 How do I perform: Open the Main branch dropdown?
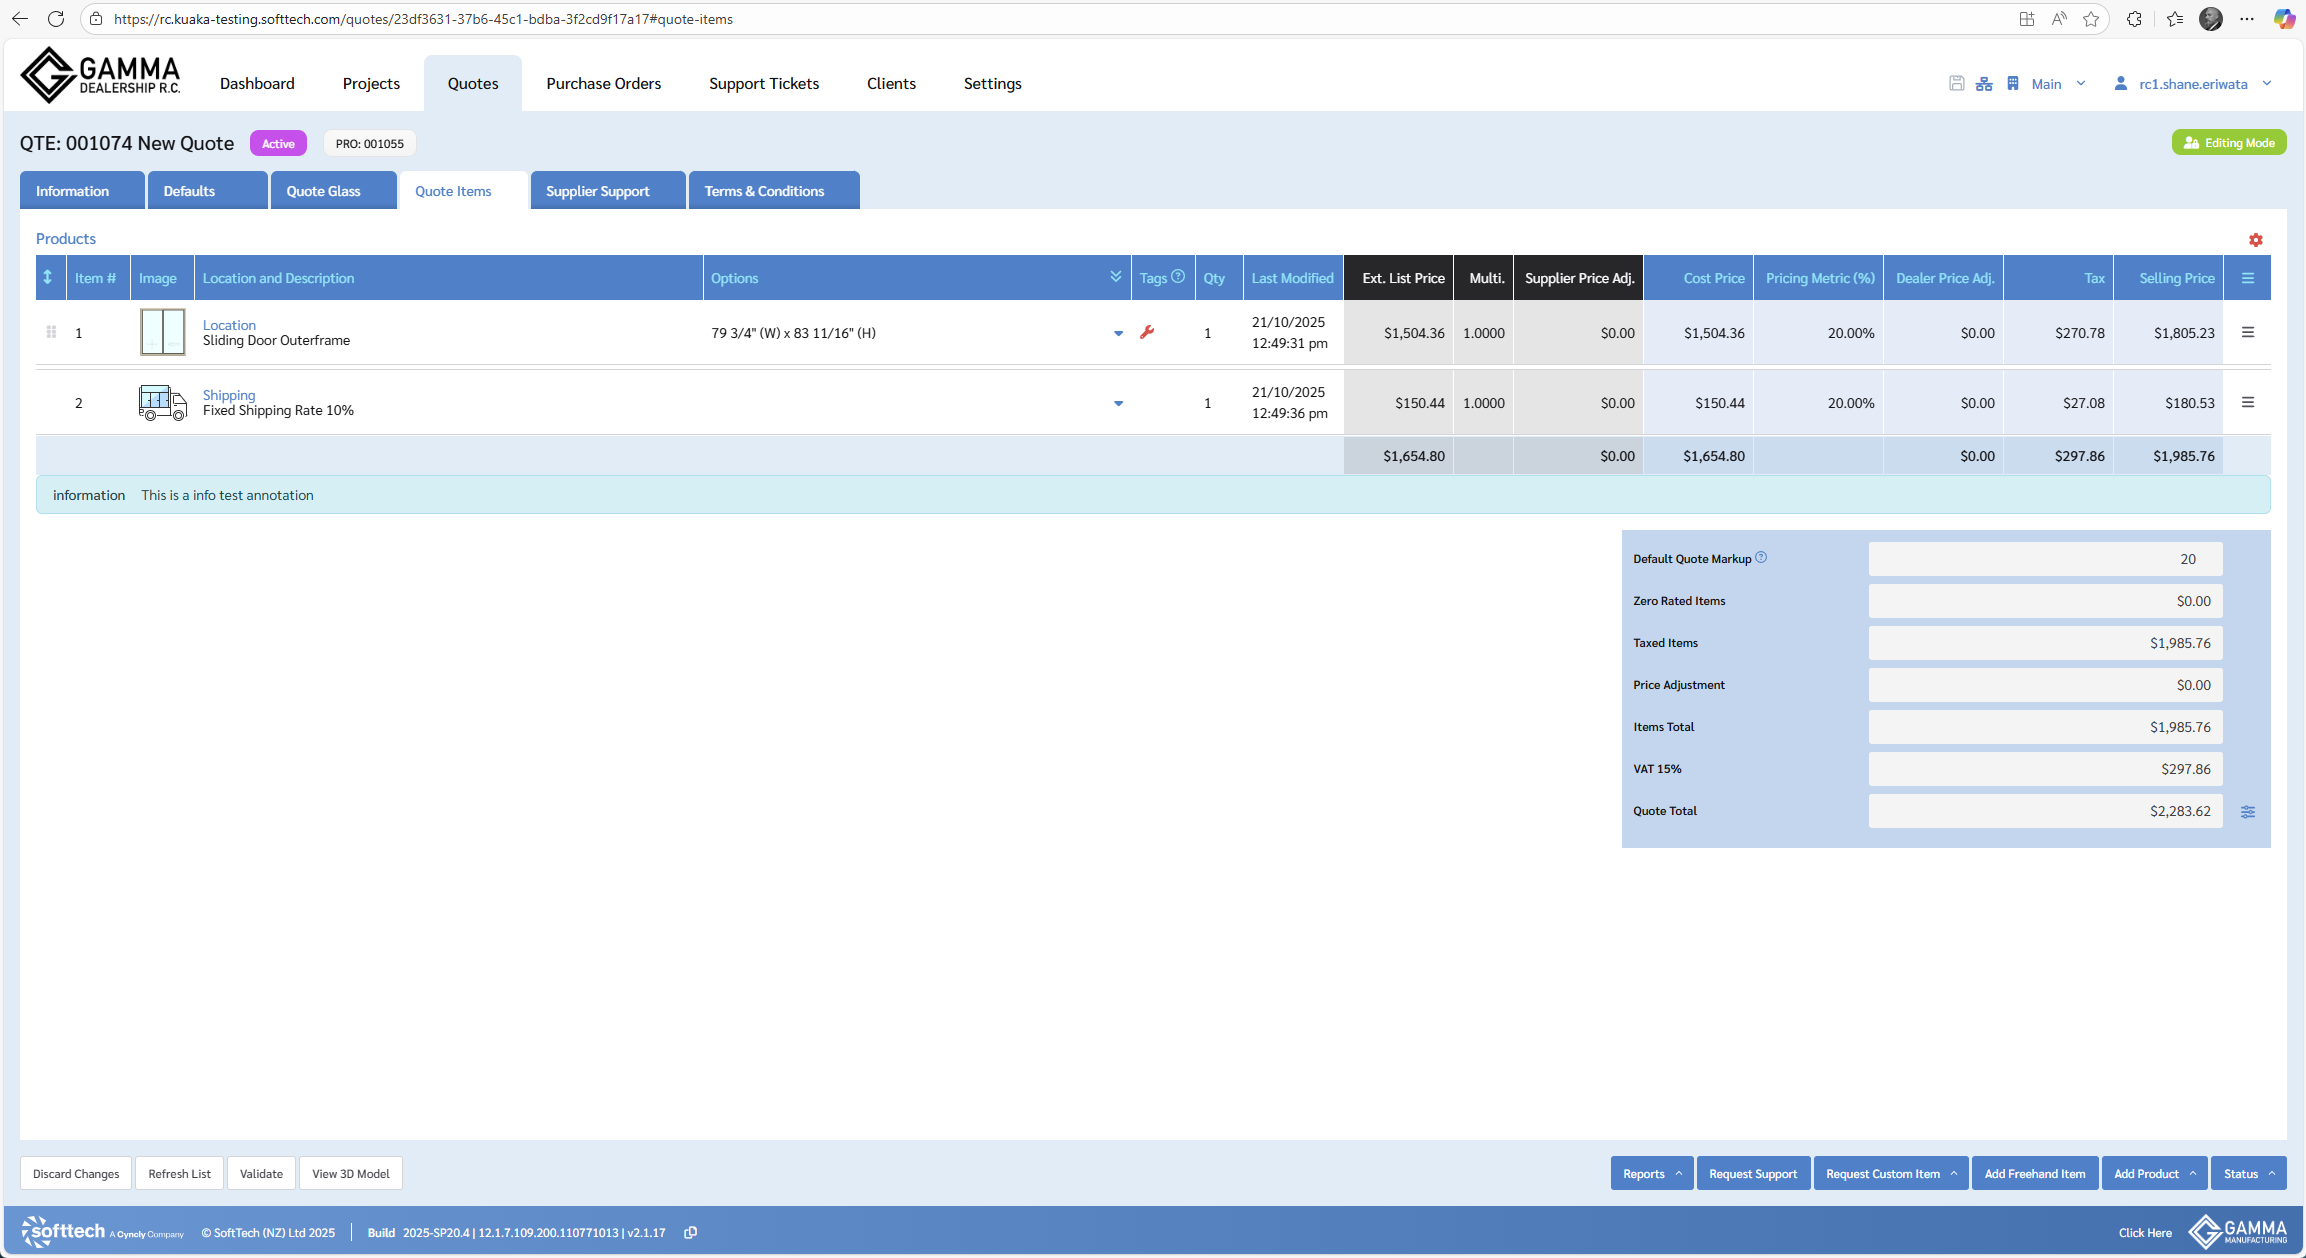pyautogui.click(x=2058, y=84)
